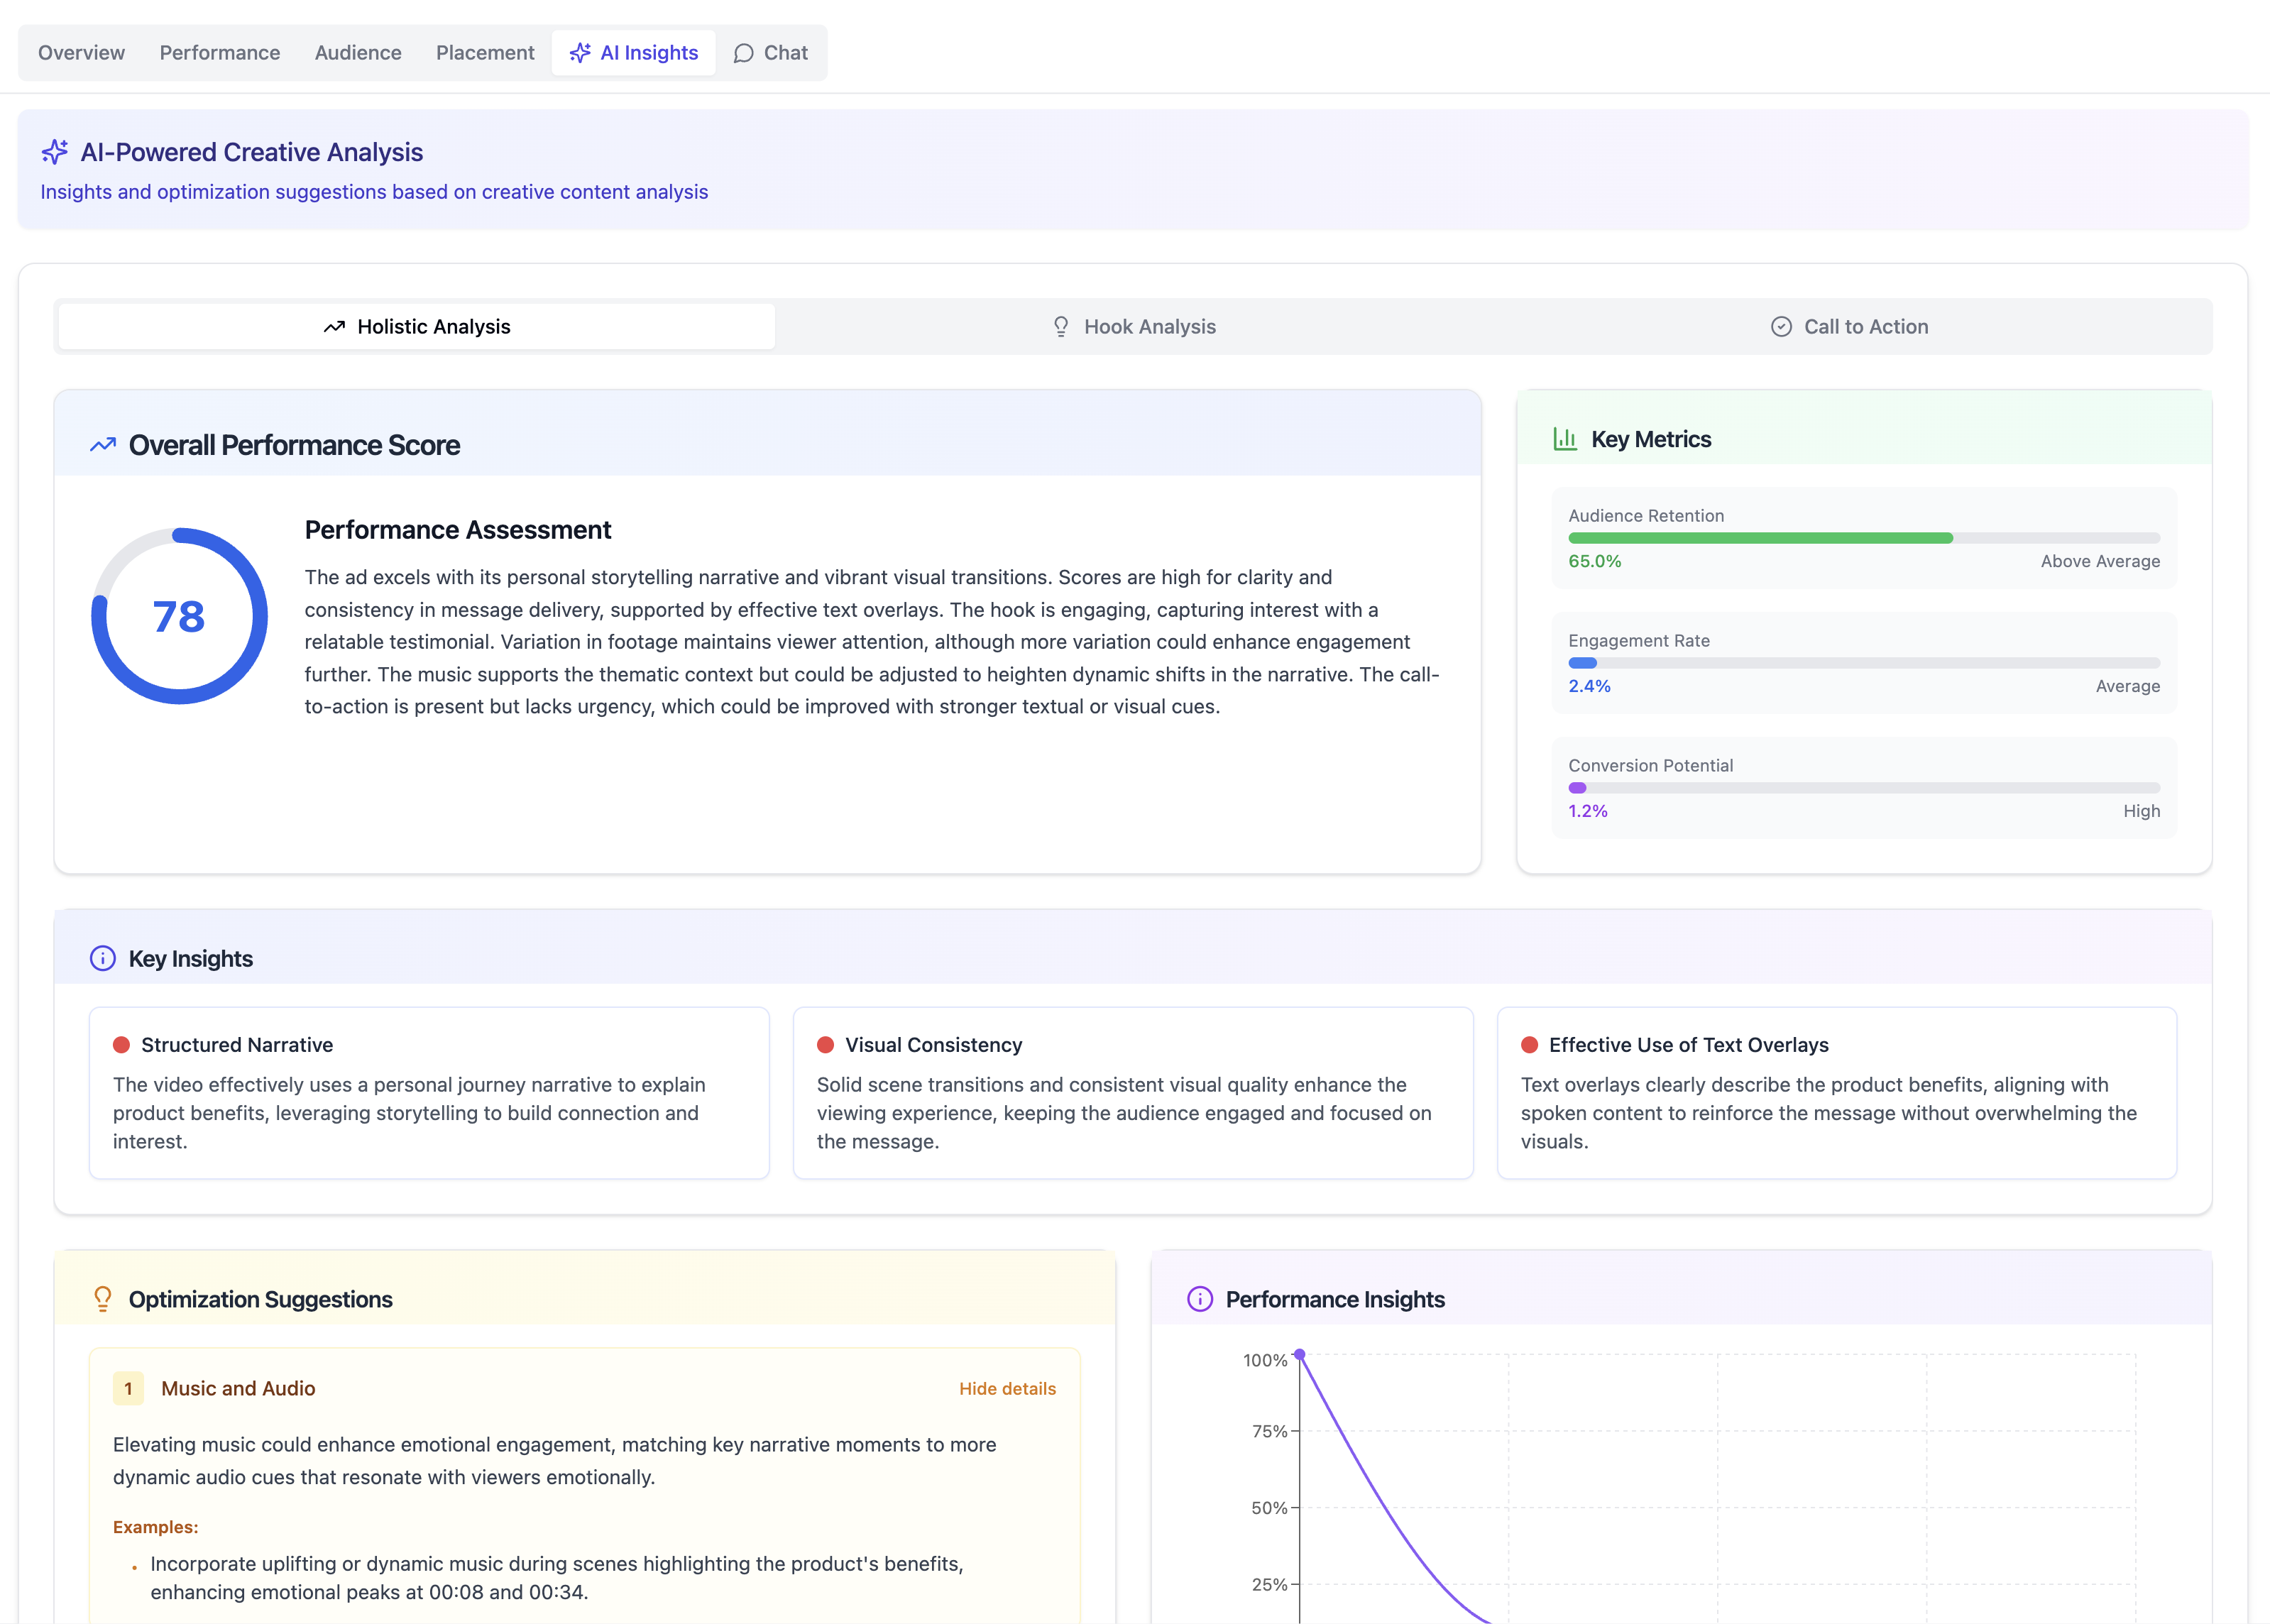Screen dimensions: 2270x1624
Task: Click the red dot next to Structured Narrative
Action: [122, 1045]
